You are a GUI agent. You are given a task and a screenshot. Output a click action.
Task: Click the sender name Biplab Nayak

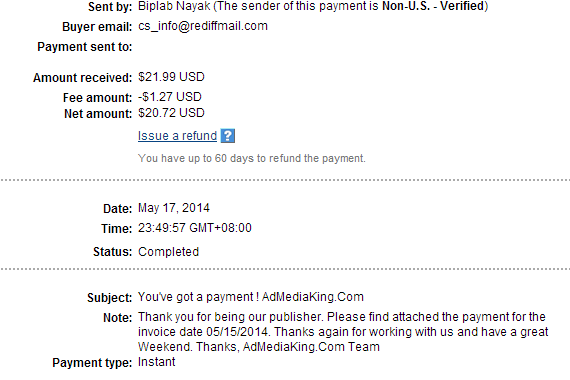[x=174, y=6]
